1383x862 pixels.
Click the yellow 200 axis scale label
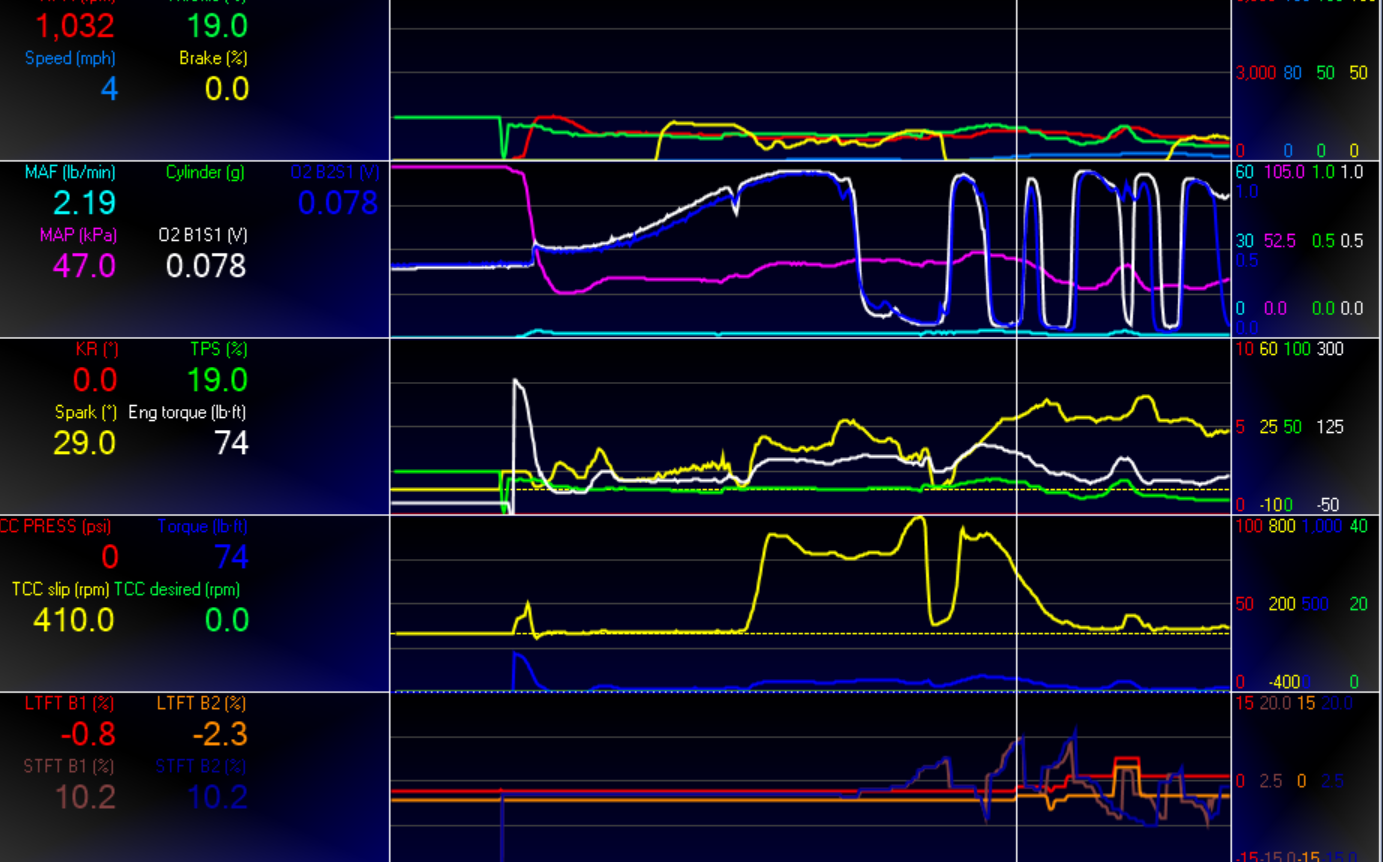coord(1282,604)
